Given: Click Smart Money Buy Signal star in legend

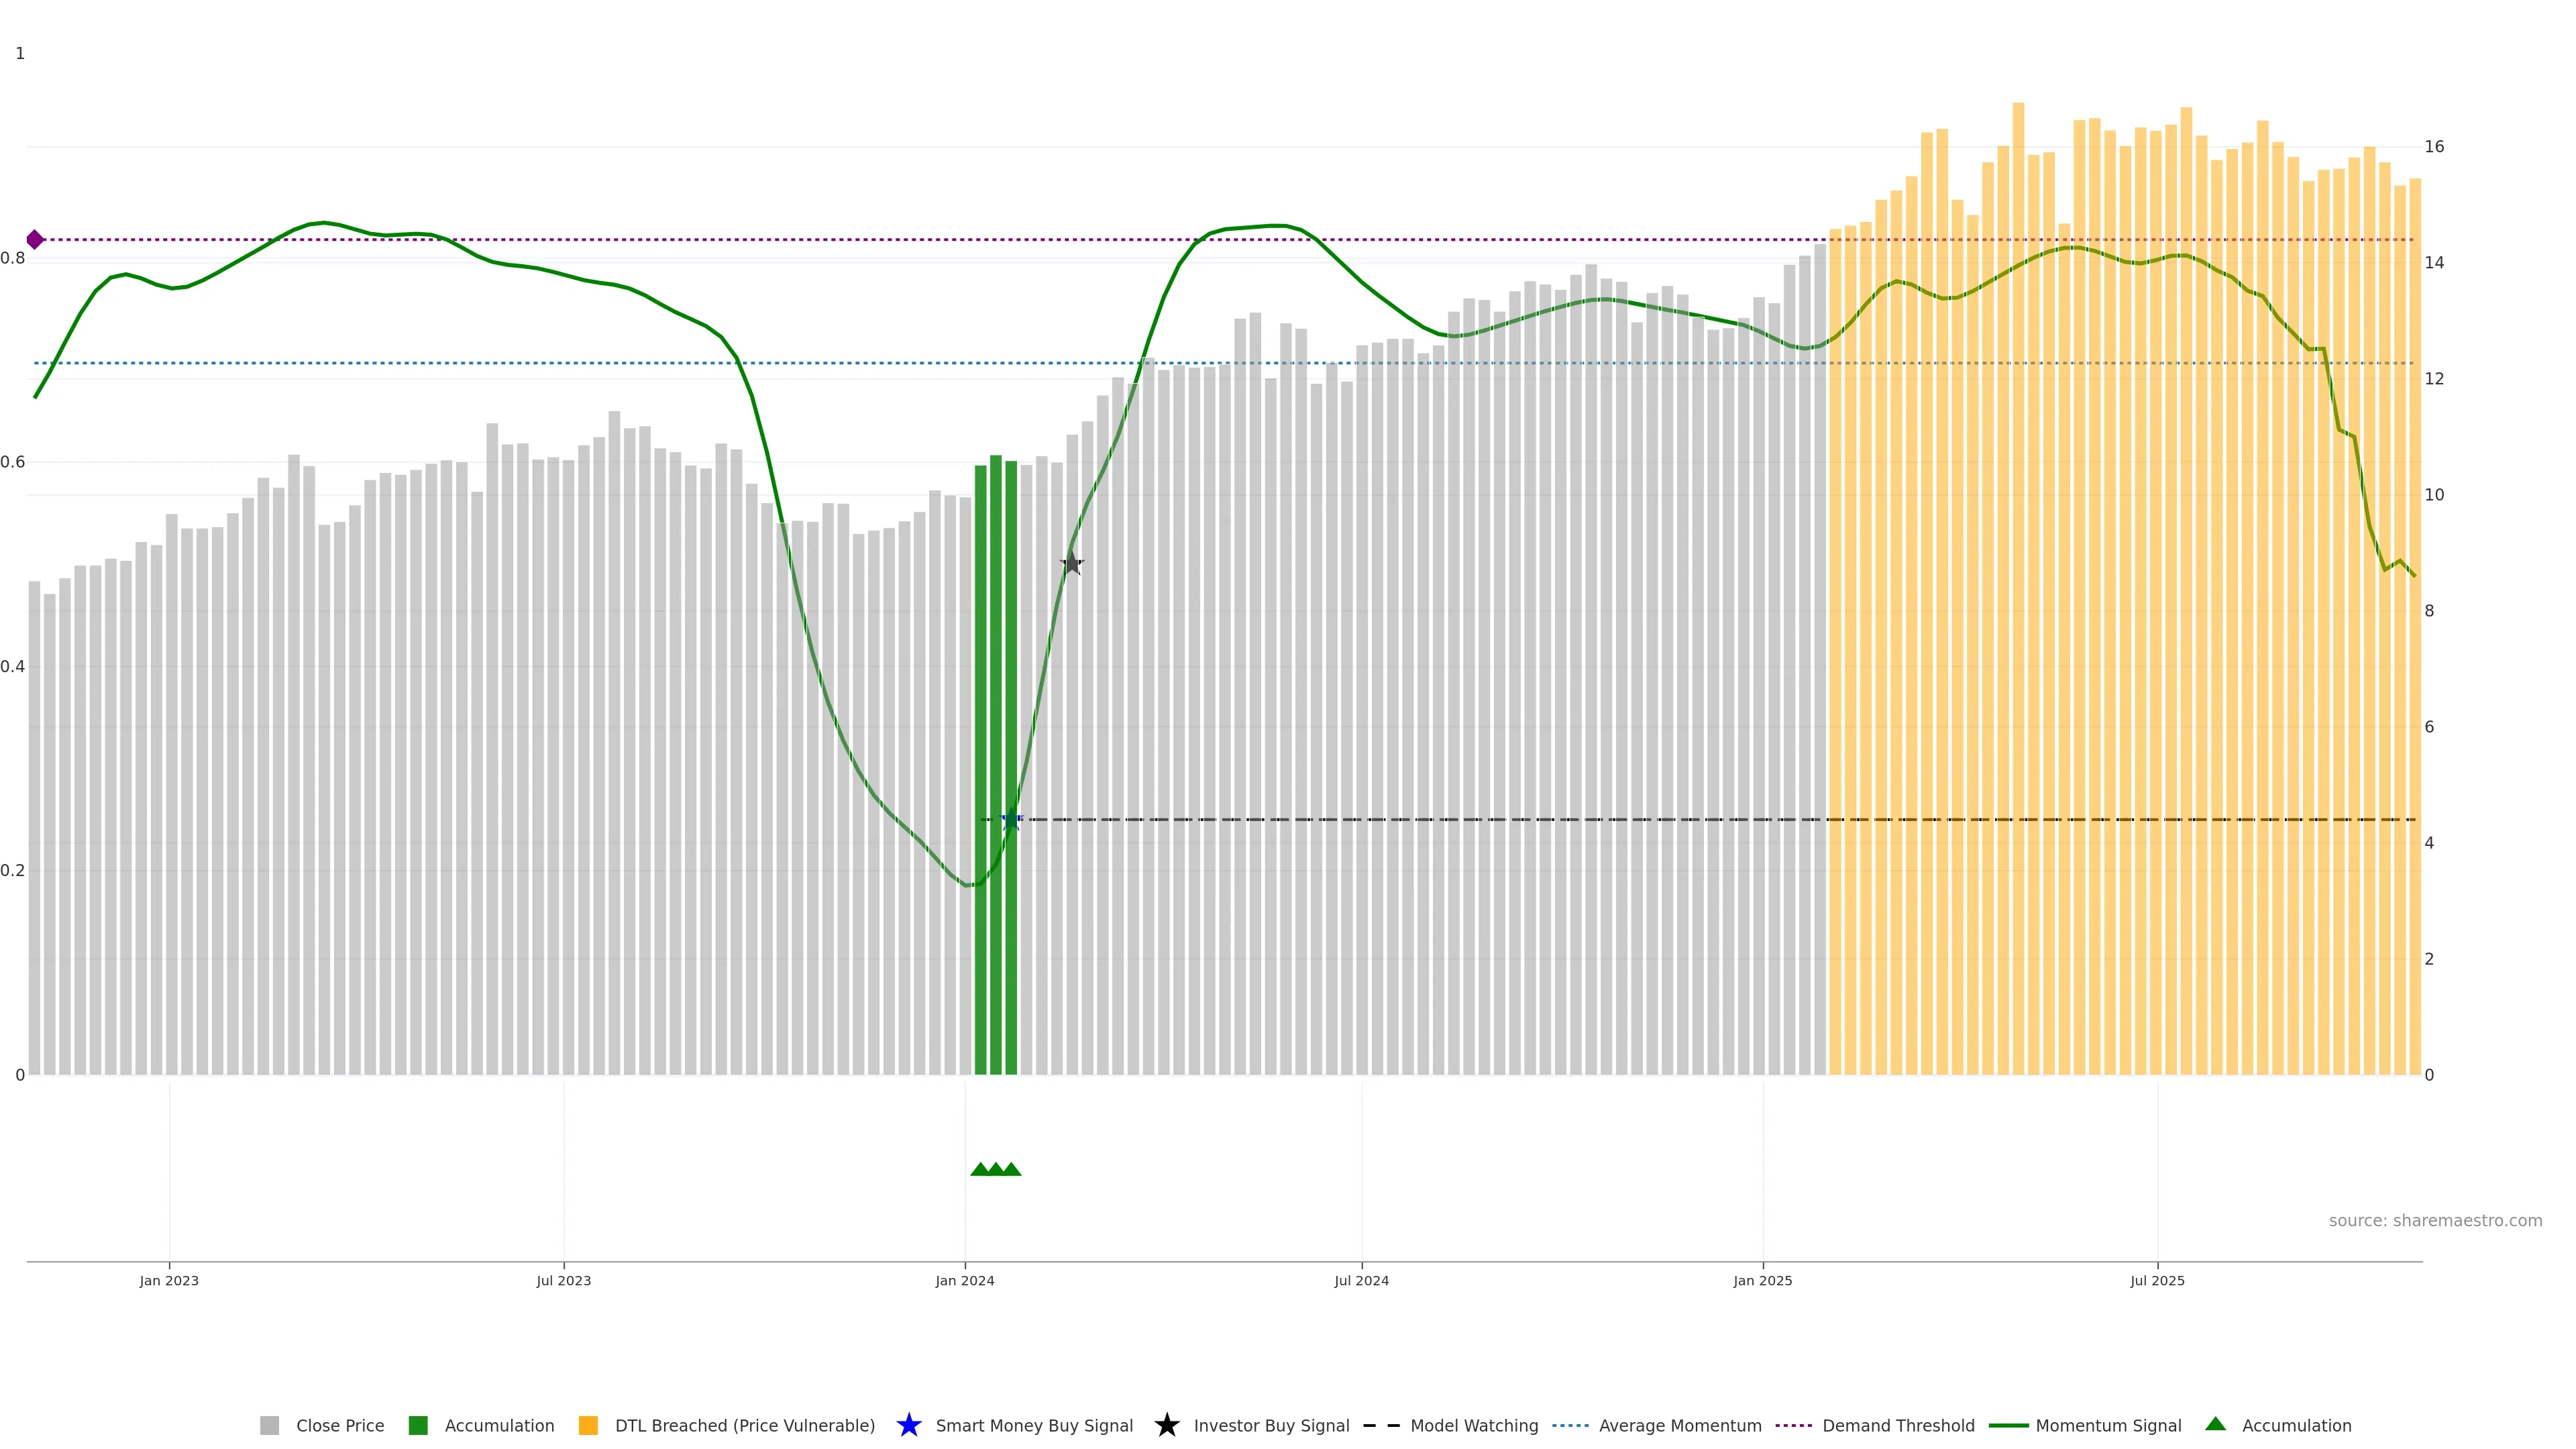Looking at the screenshot, I should click(x=909, y=1425).
